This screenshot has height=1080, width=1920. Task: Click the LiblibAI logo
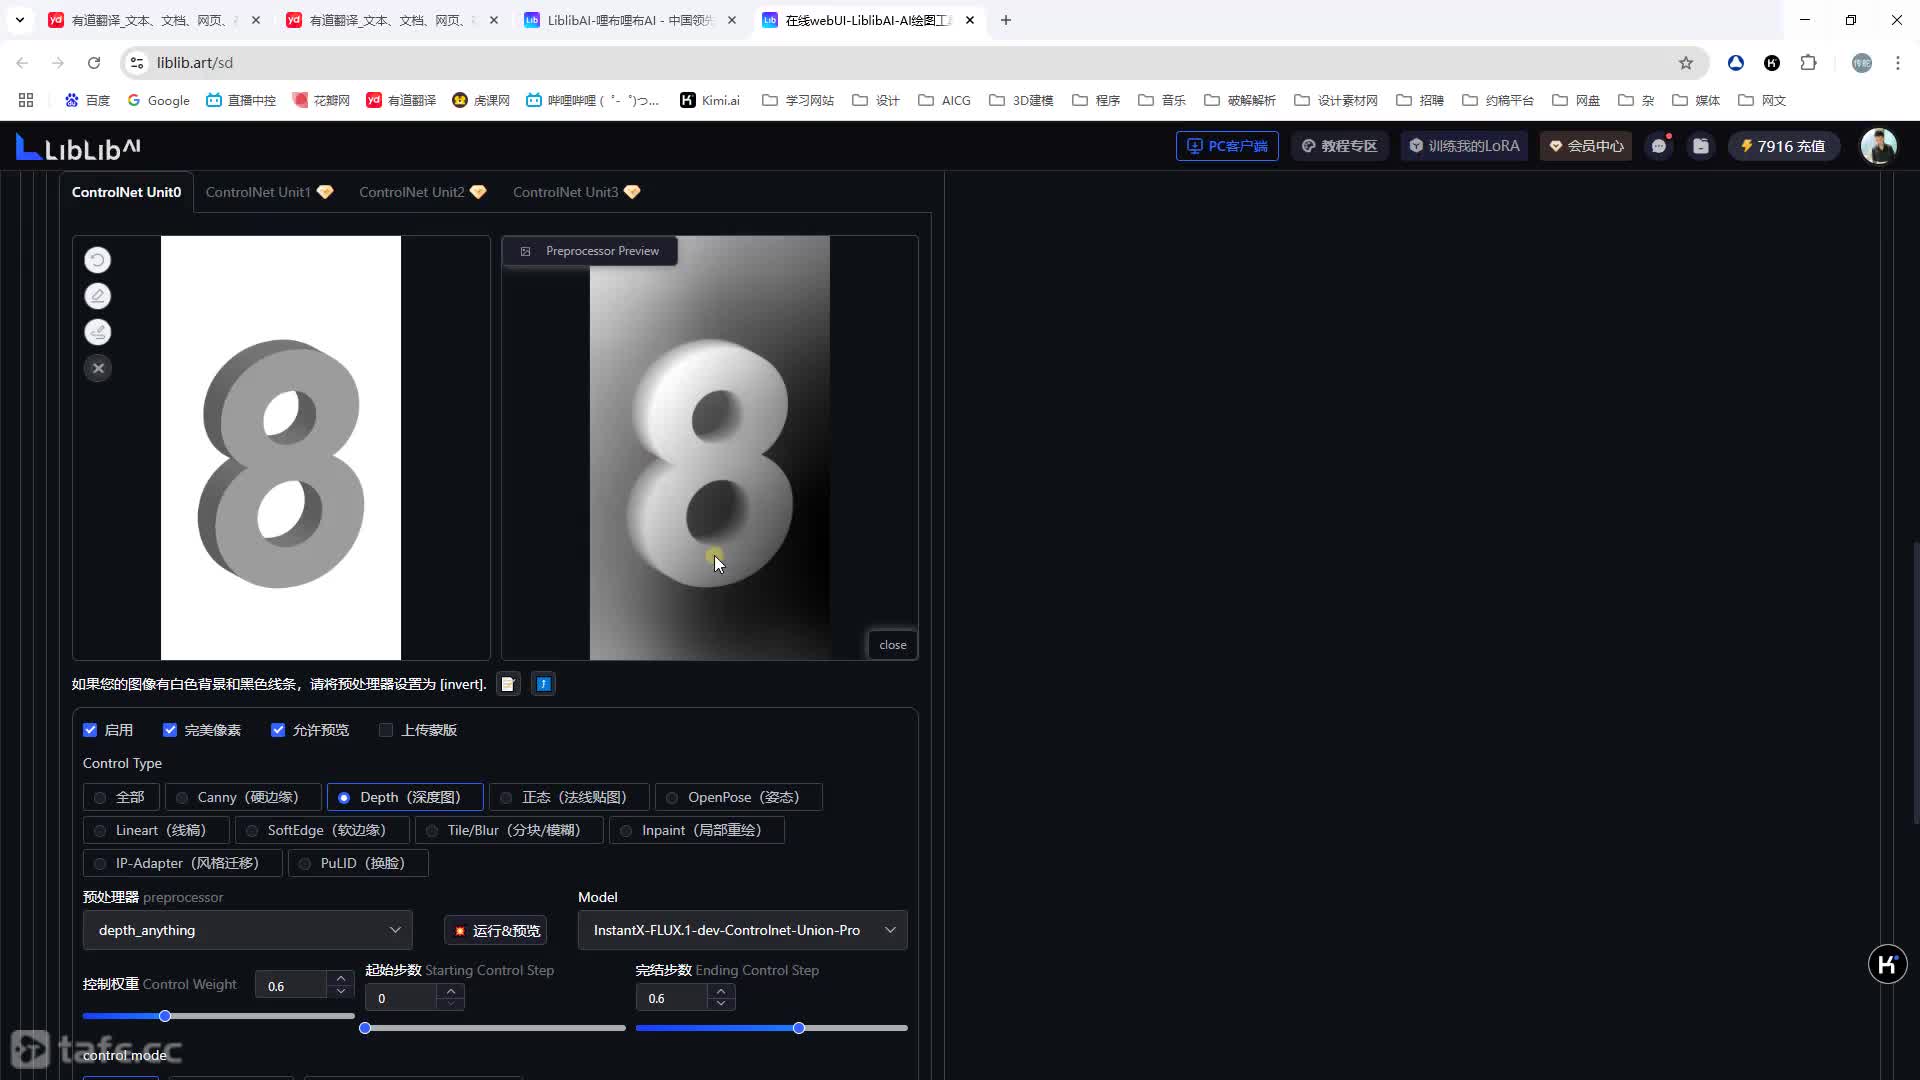coord(78,148)
